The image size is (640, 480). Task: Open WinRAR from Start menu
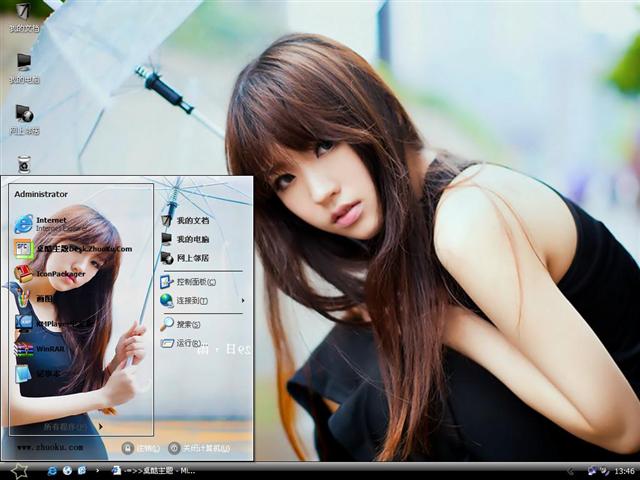click(x=40, y=349)
